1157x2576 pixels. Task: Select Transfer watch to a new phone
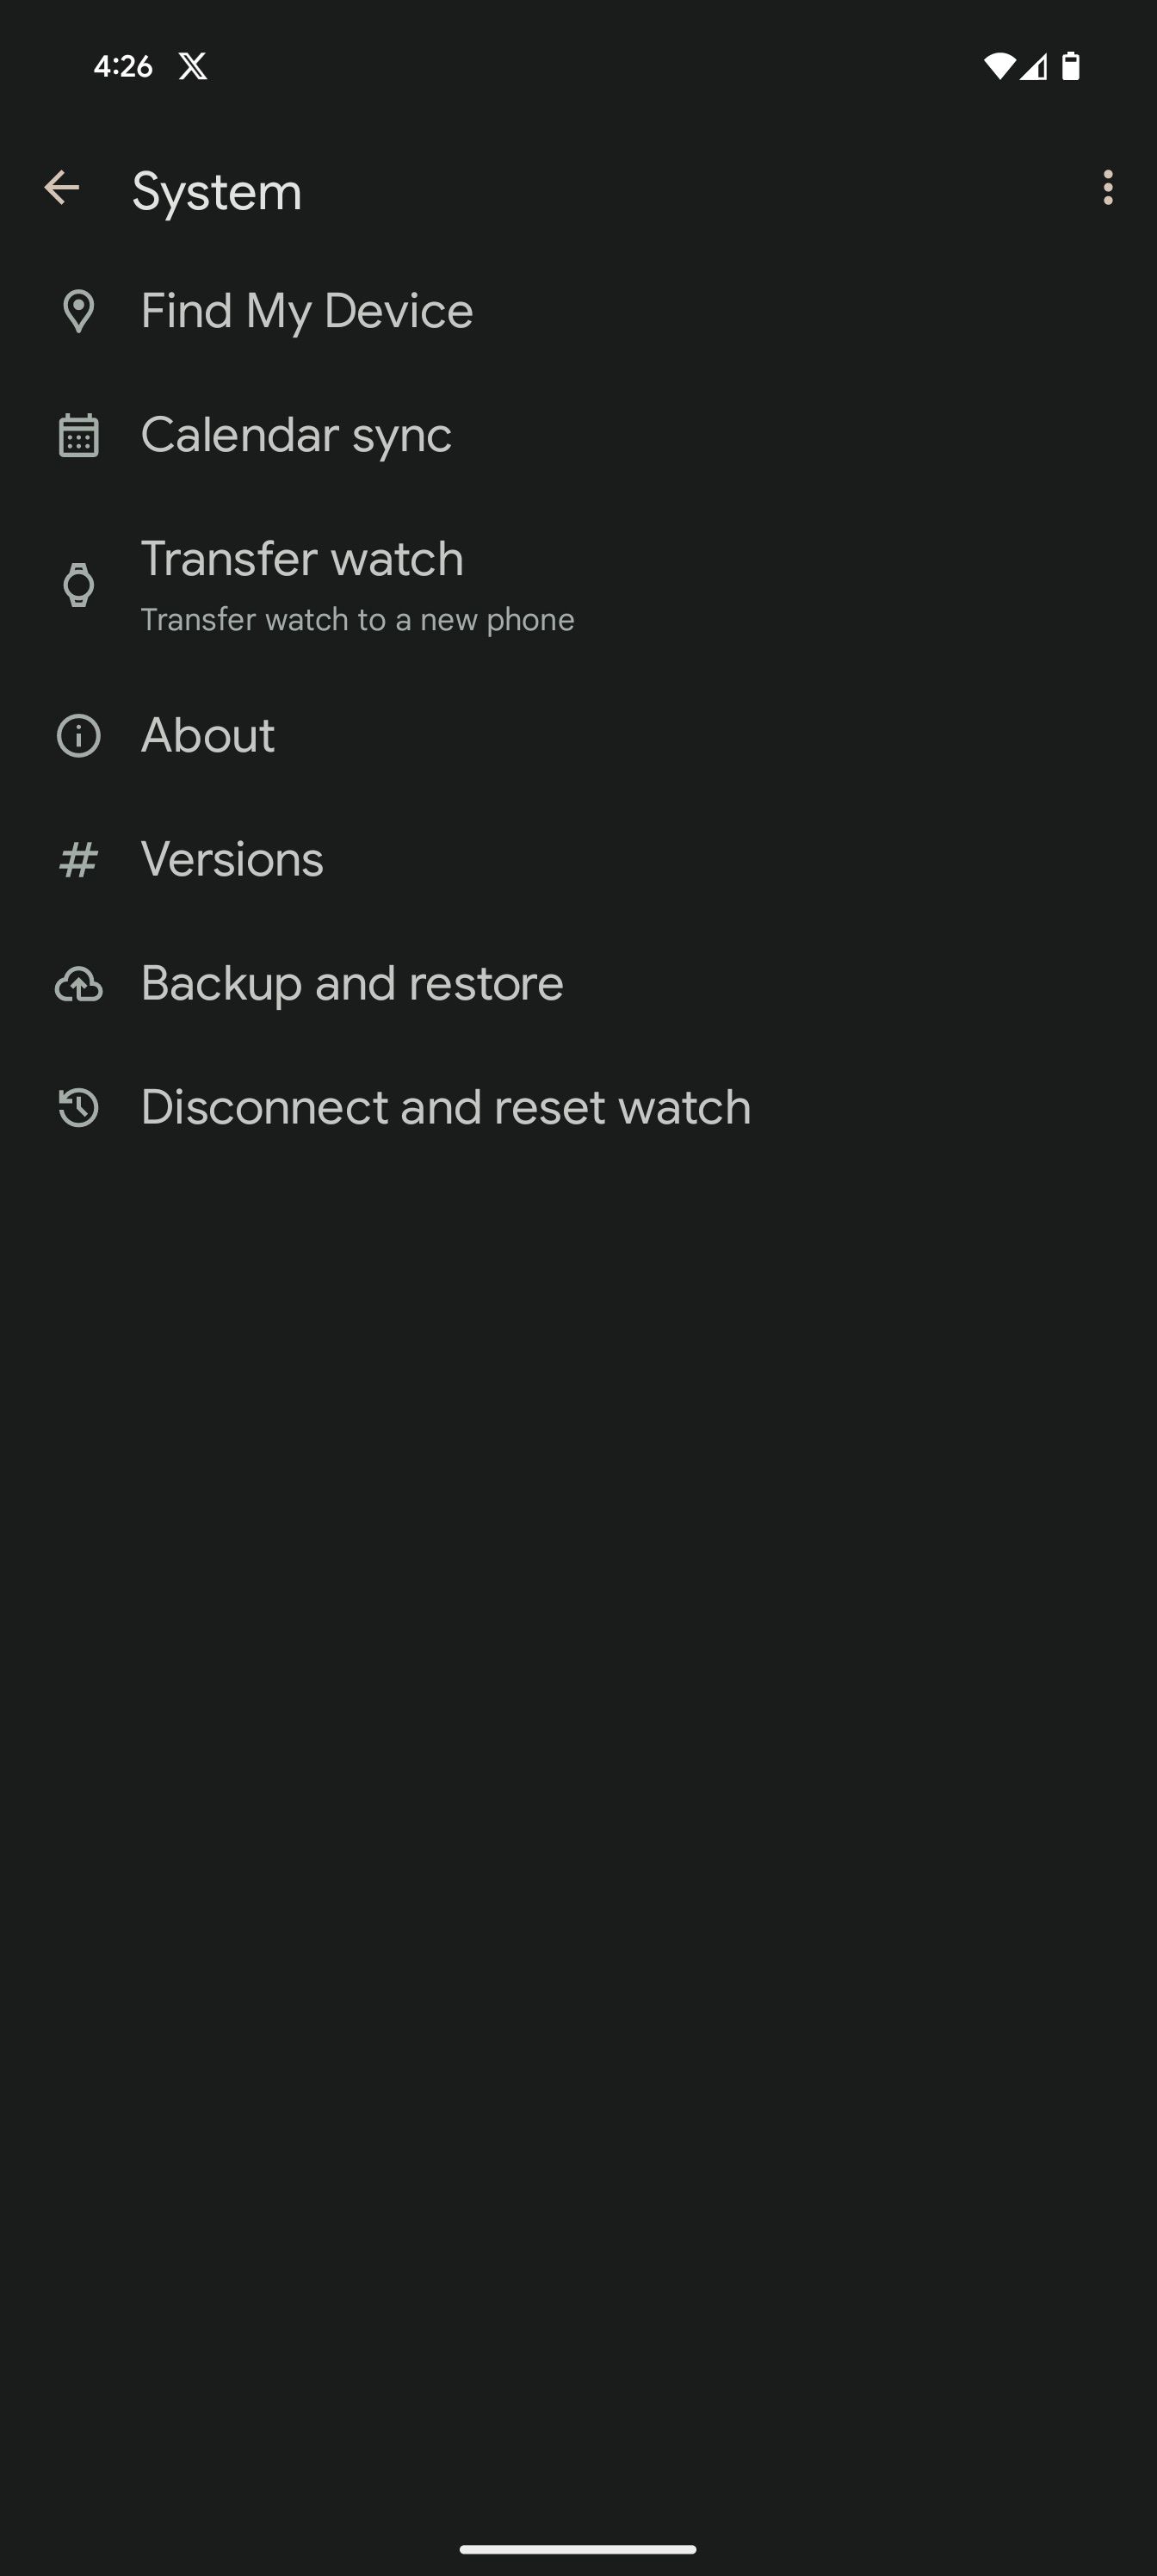click(x=357, y=583)
